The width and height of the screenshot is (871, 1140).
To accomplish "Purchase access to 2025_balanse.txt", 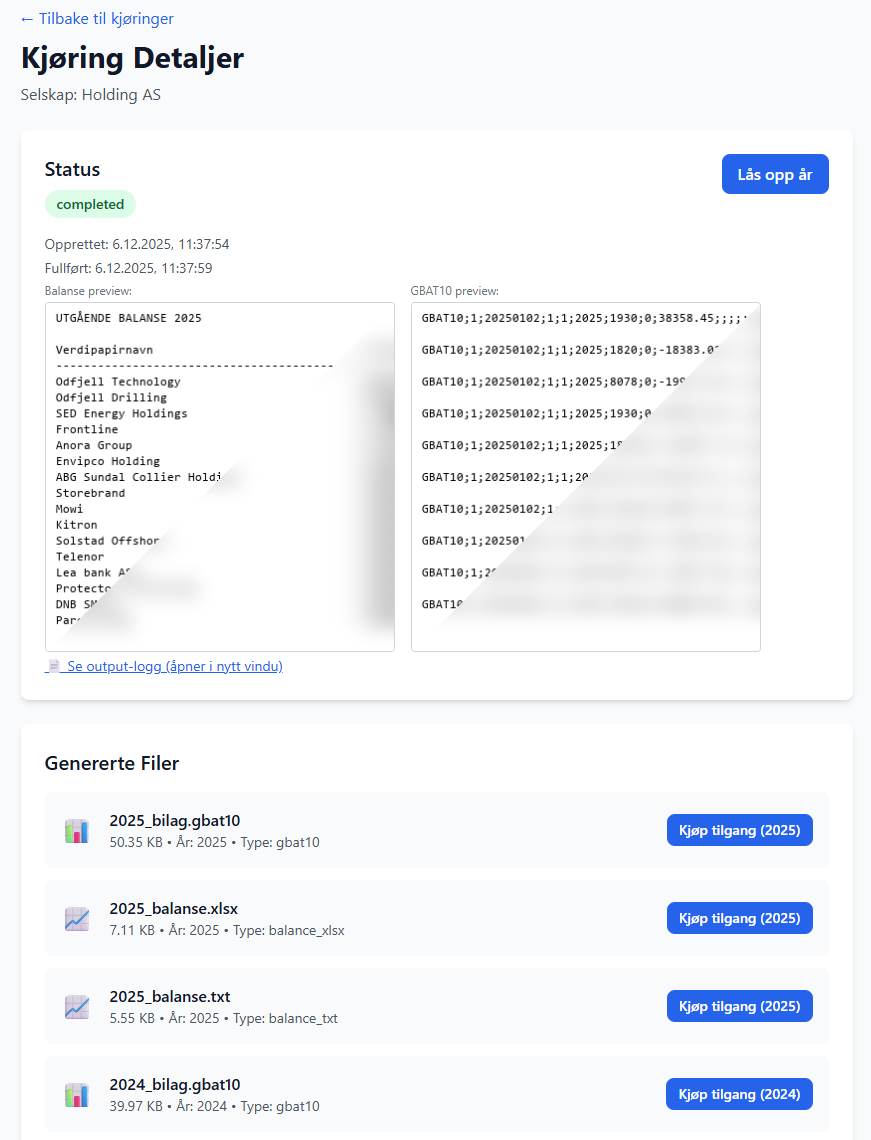I will pyautogui.click(x=739, y=1006).
